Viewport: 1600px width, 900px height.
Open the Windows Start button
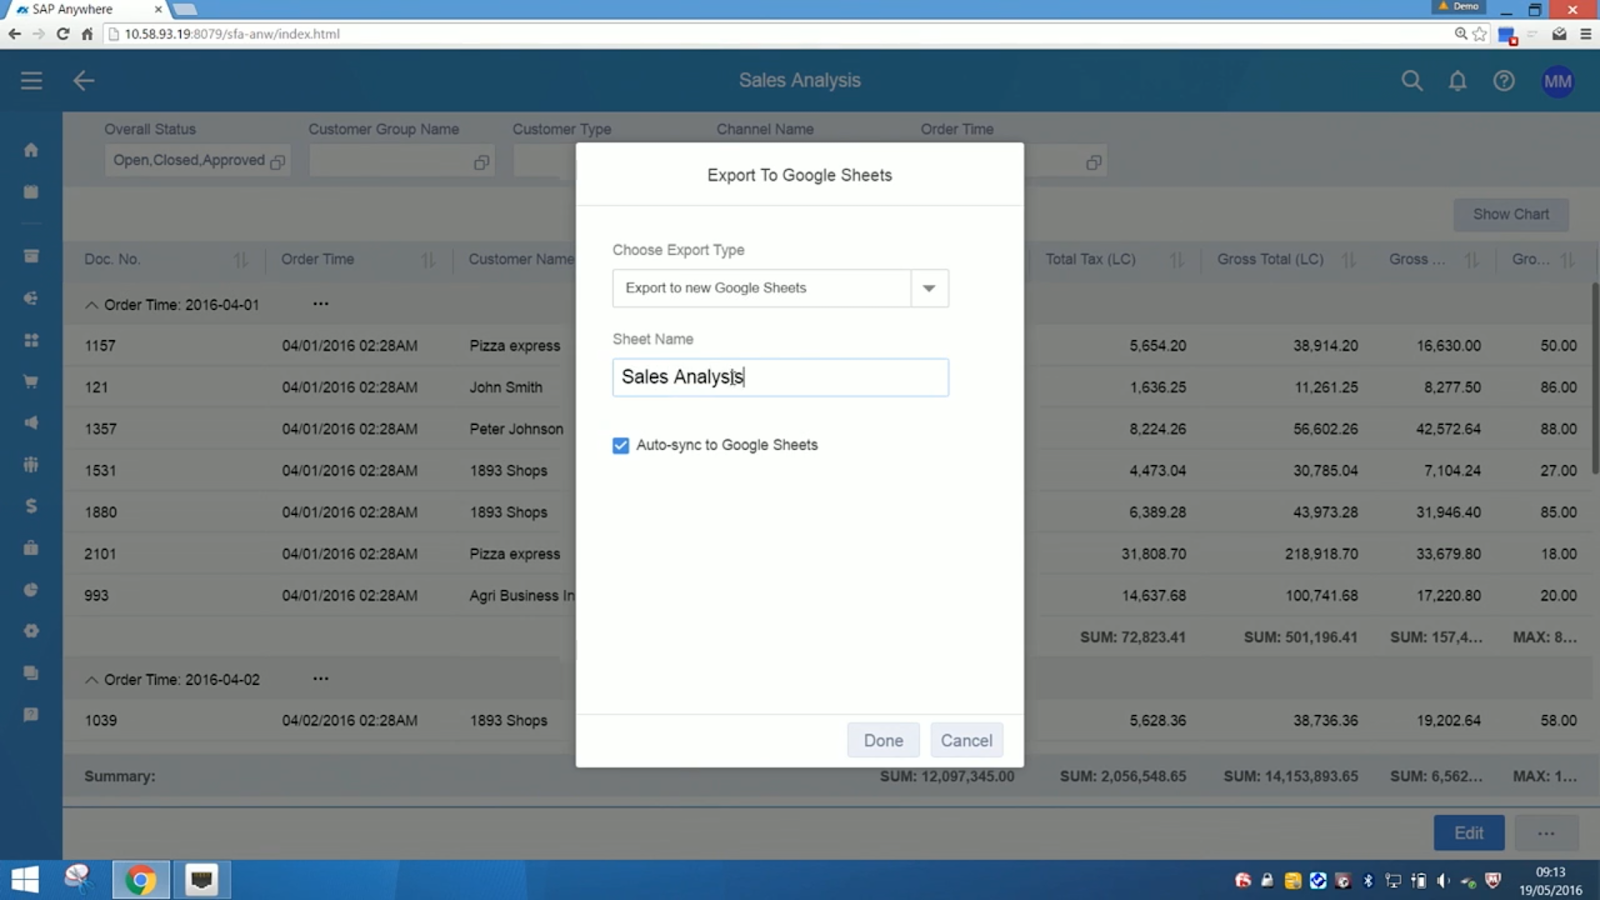click(x=25, y=879)
